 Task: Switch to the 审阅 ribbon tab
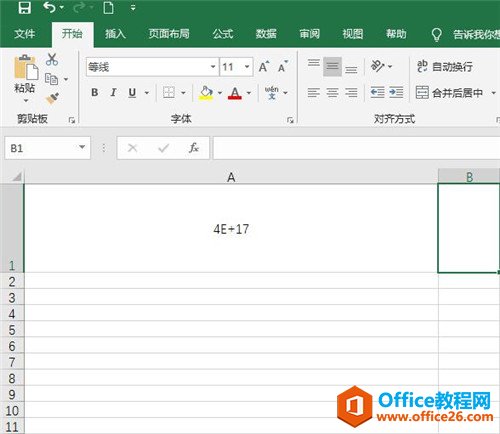coord(309,33)
